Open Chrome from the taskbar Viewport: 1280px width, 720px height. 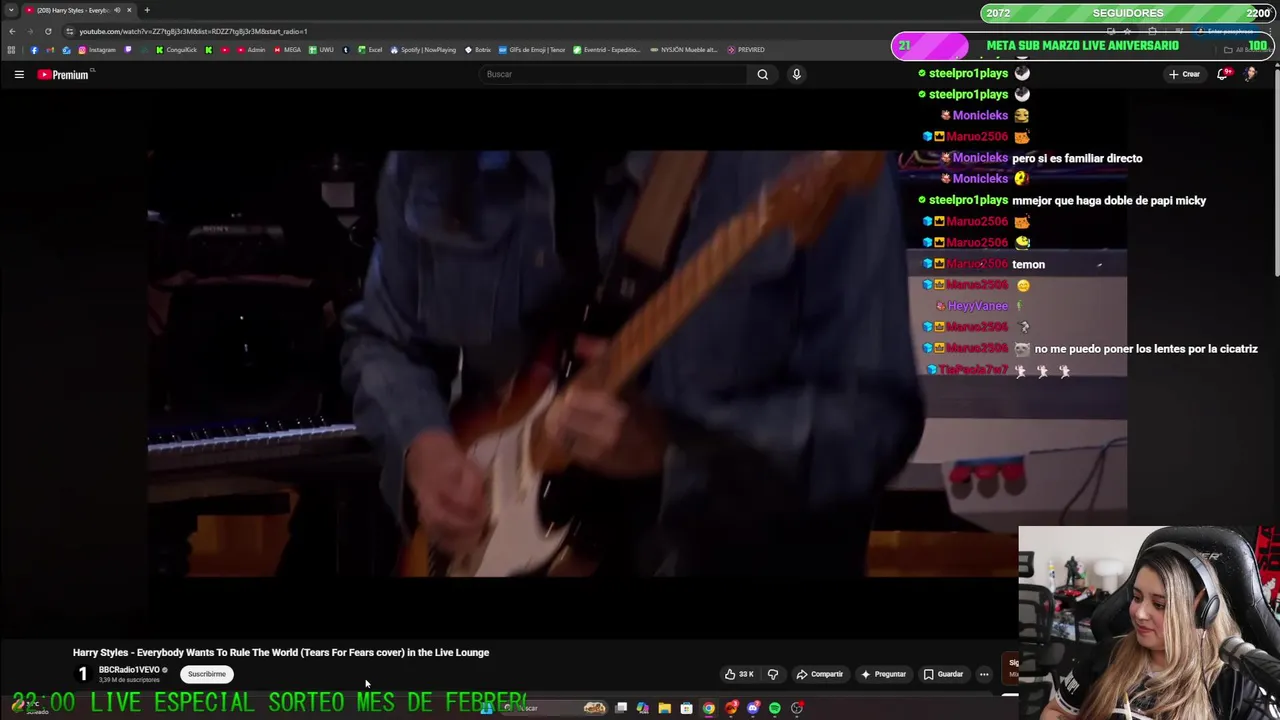coord(709,708)
